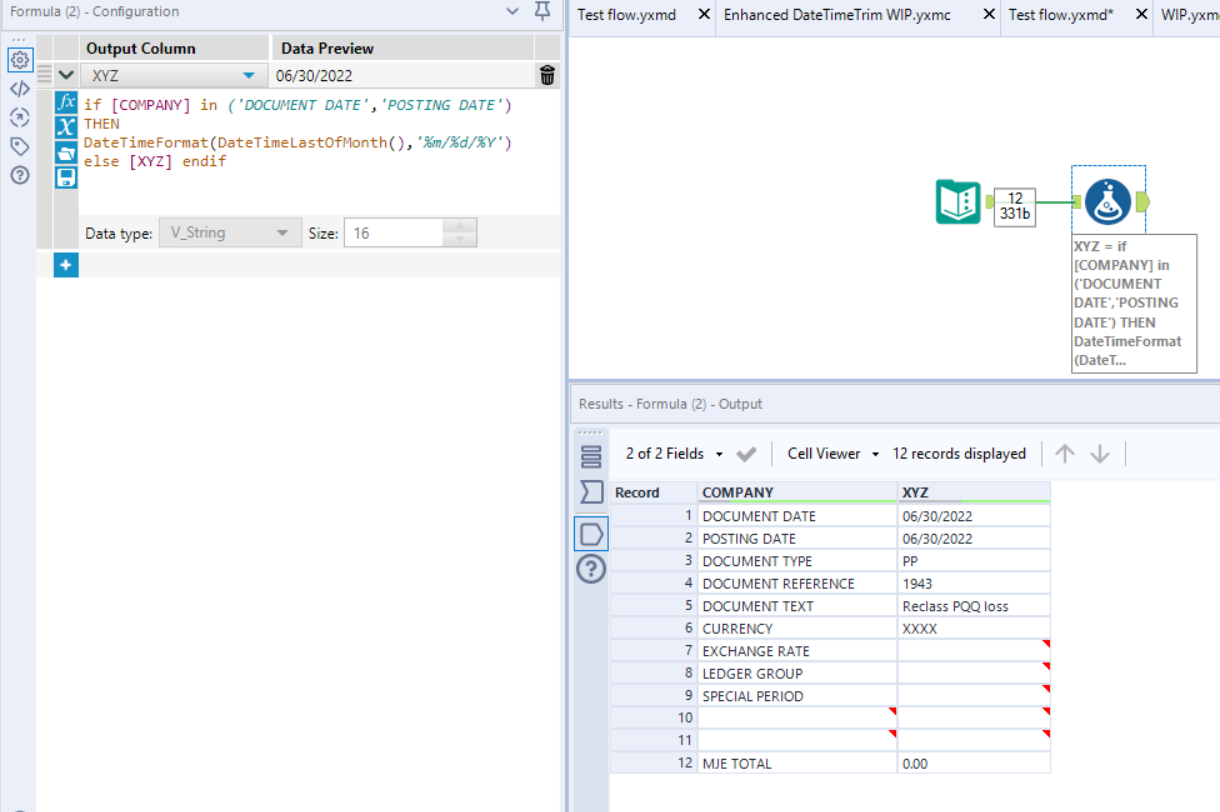Delete the XYZ formula with trash icon
1220x812 pixels.
(x=547, y=75)
